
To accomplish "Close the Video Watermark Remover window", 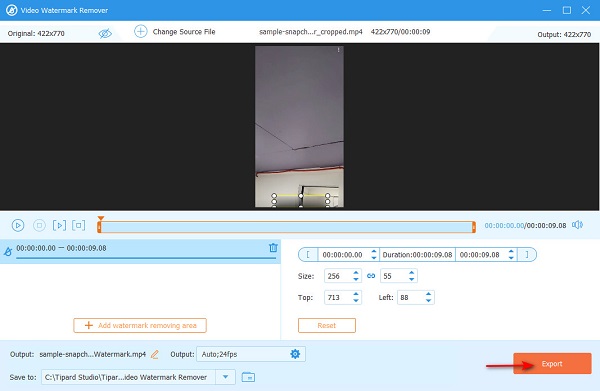I will (x=586, y=10).
